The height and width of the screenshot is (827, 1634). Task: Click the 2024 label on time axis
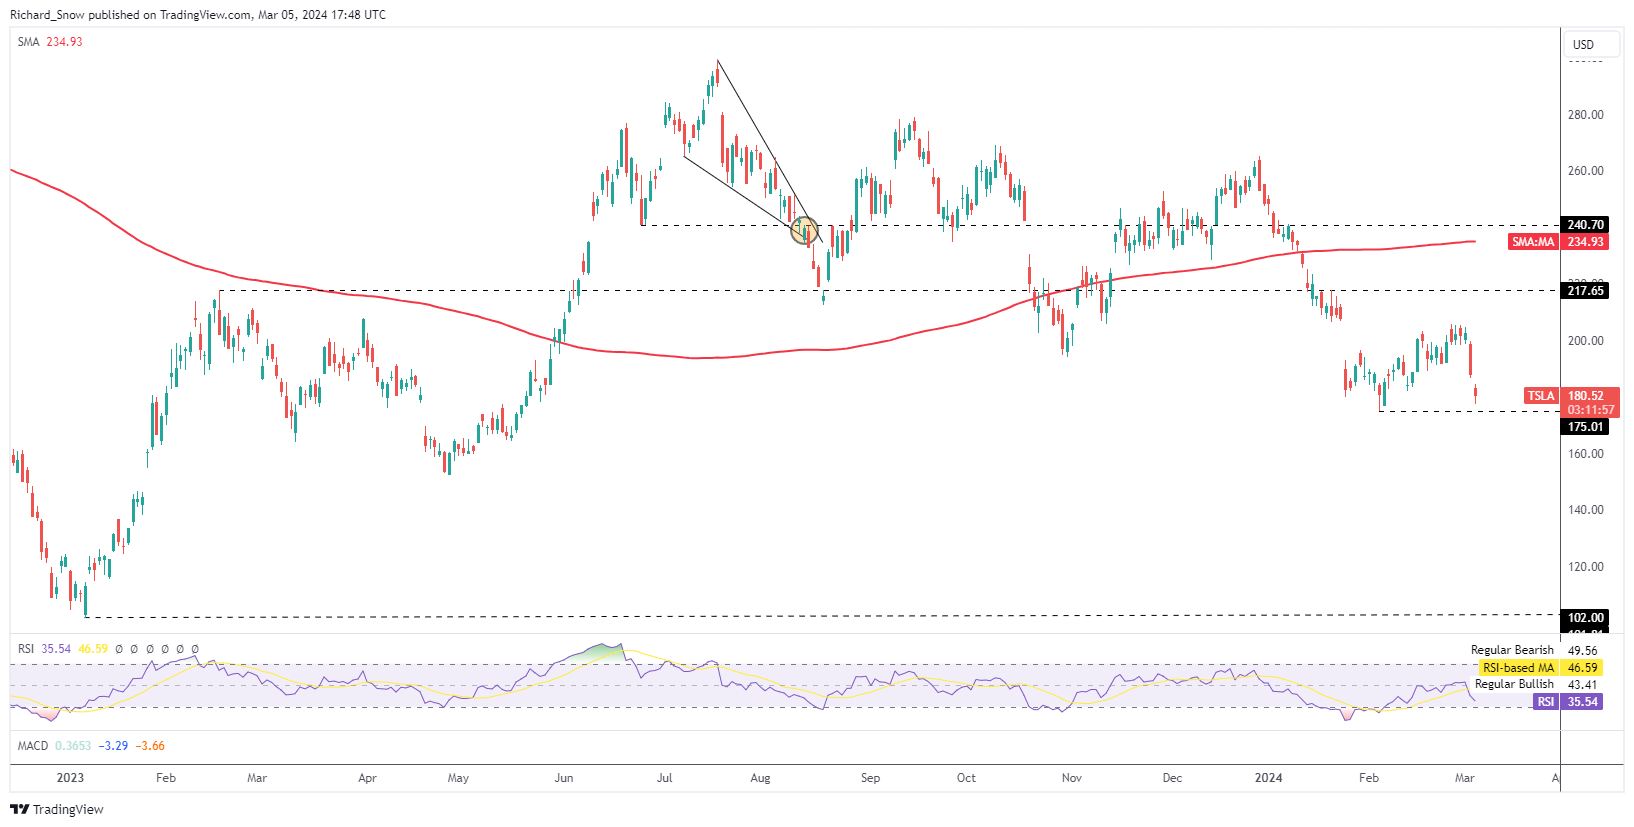1269,778
